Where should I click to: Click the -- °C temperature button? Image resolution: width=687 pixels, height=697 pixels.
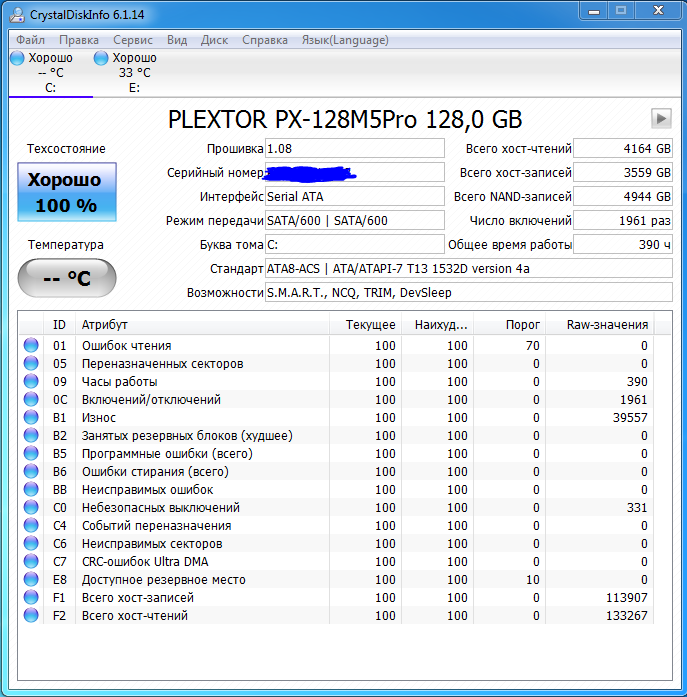click(x=67, y=278)
